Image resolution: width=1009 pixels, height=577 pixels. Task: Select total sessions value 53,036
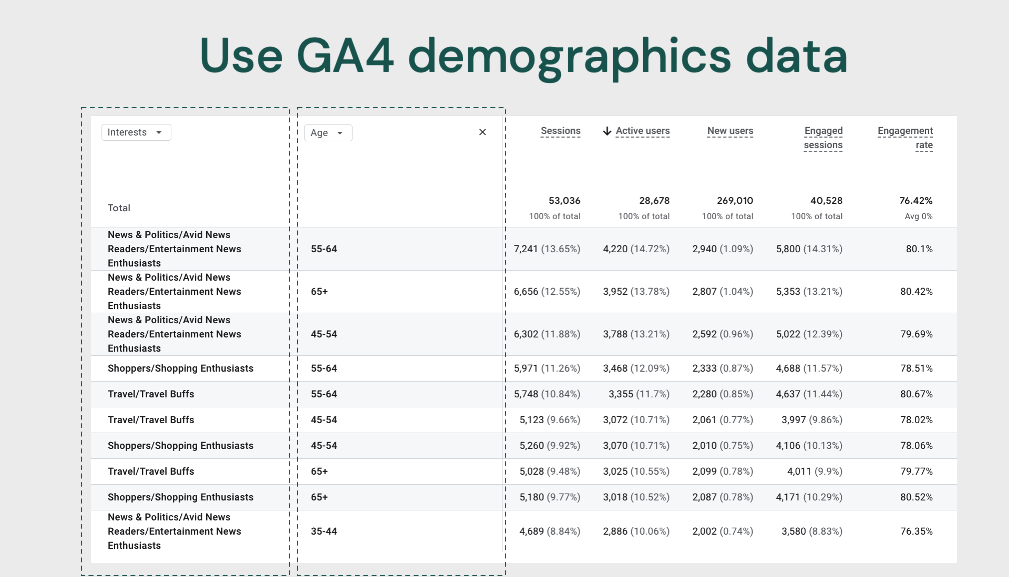(564, 201)
